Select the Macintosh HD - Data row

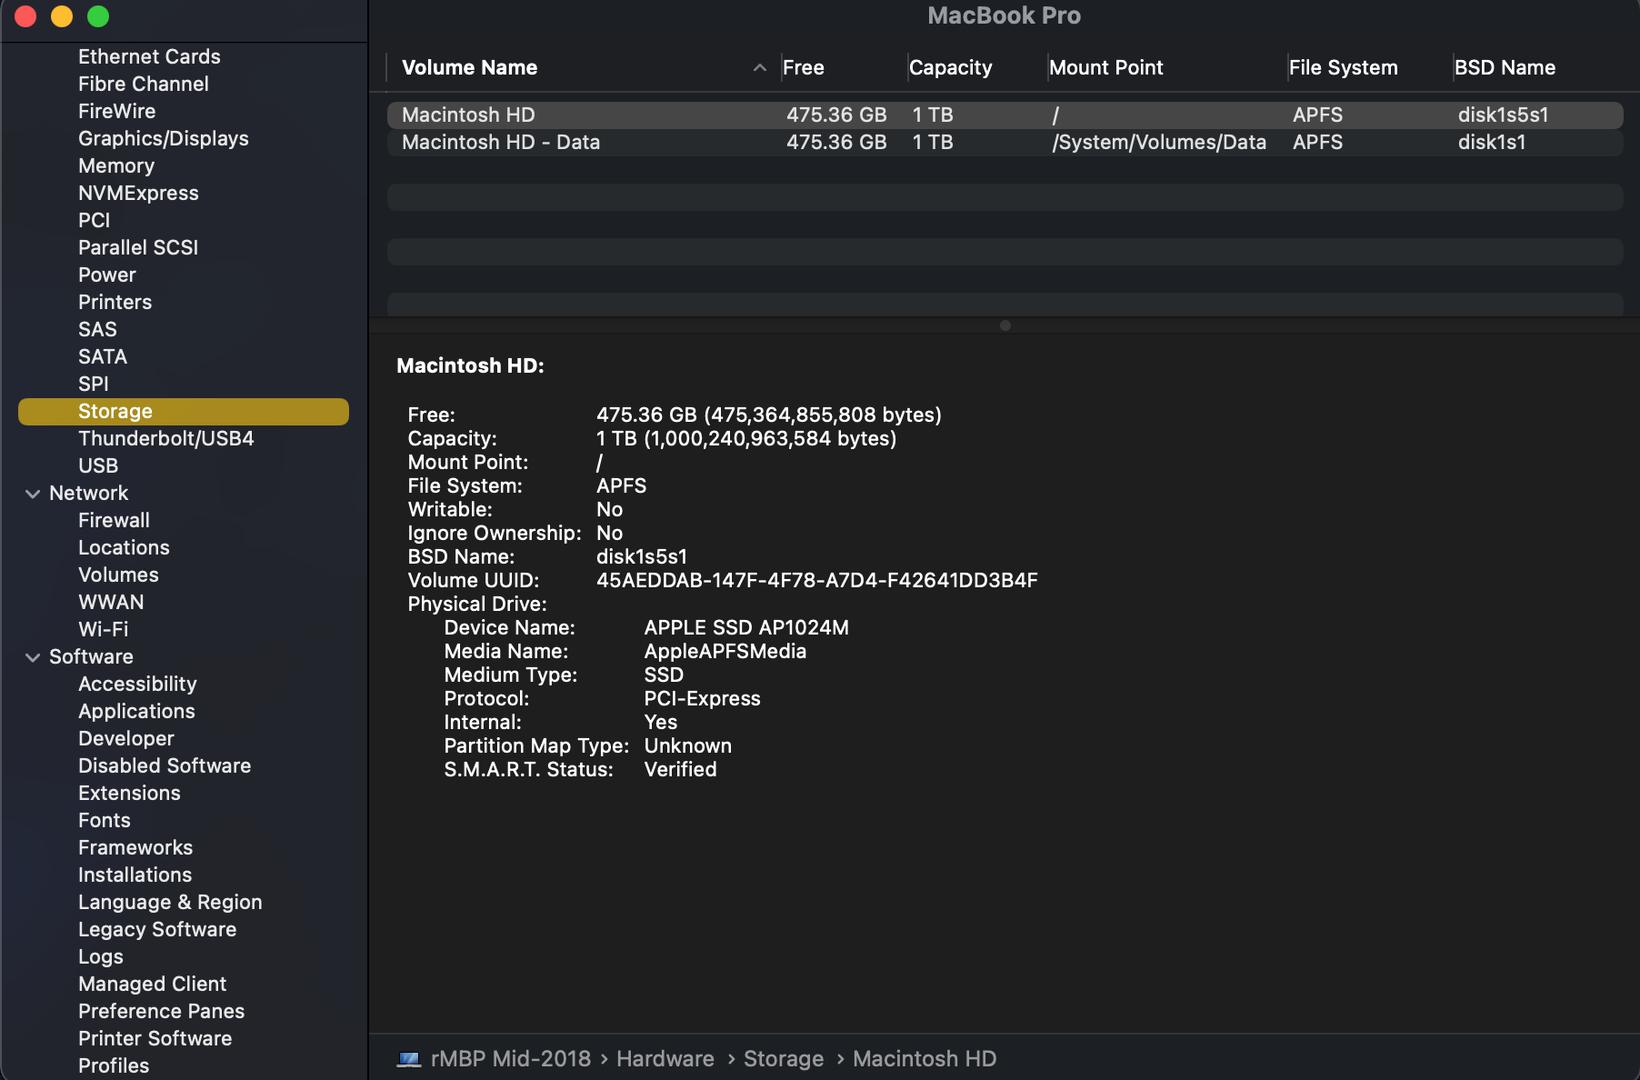(1005, 142)
